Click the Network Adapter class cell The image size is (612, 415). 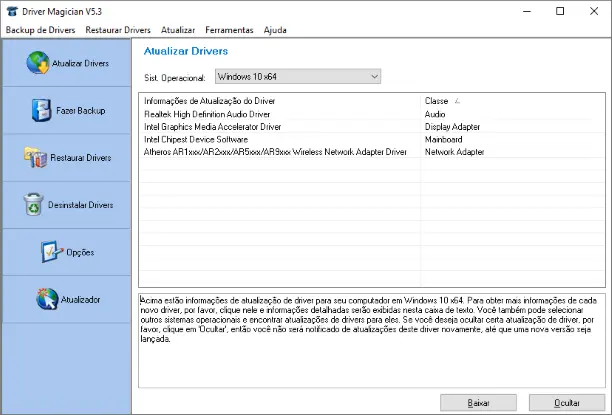(454, 151)
